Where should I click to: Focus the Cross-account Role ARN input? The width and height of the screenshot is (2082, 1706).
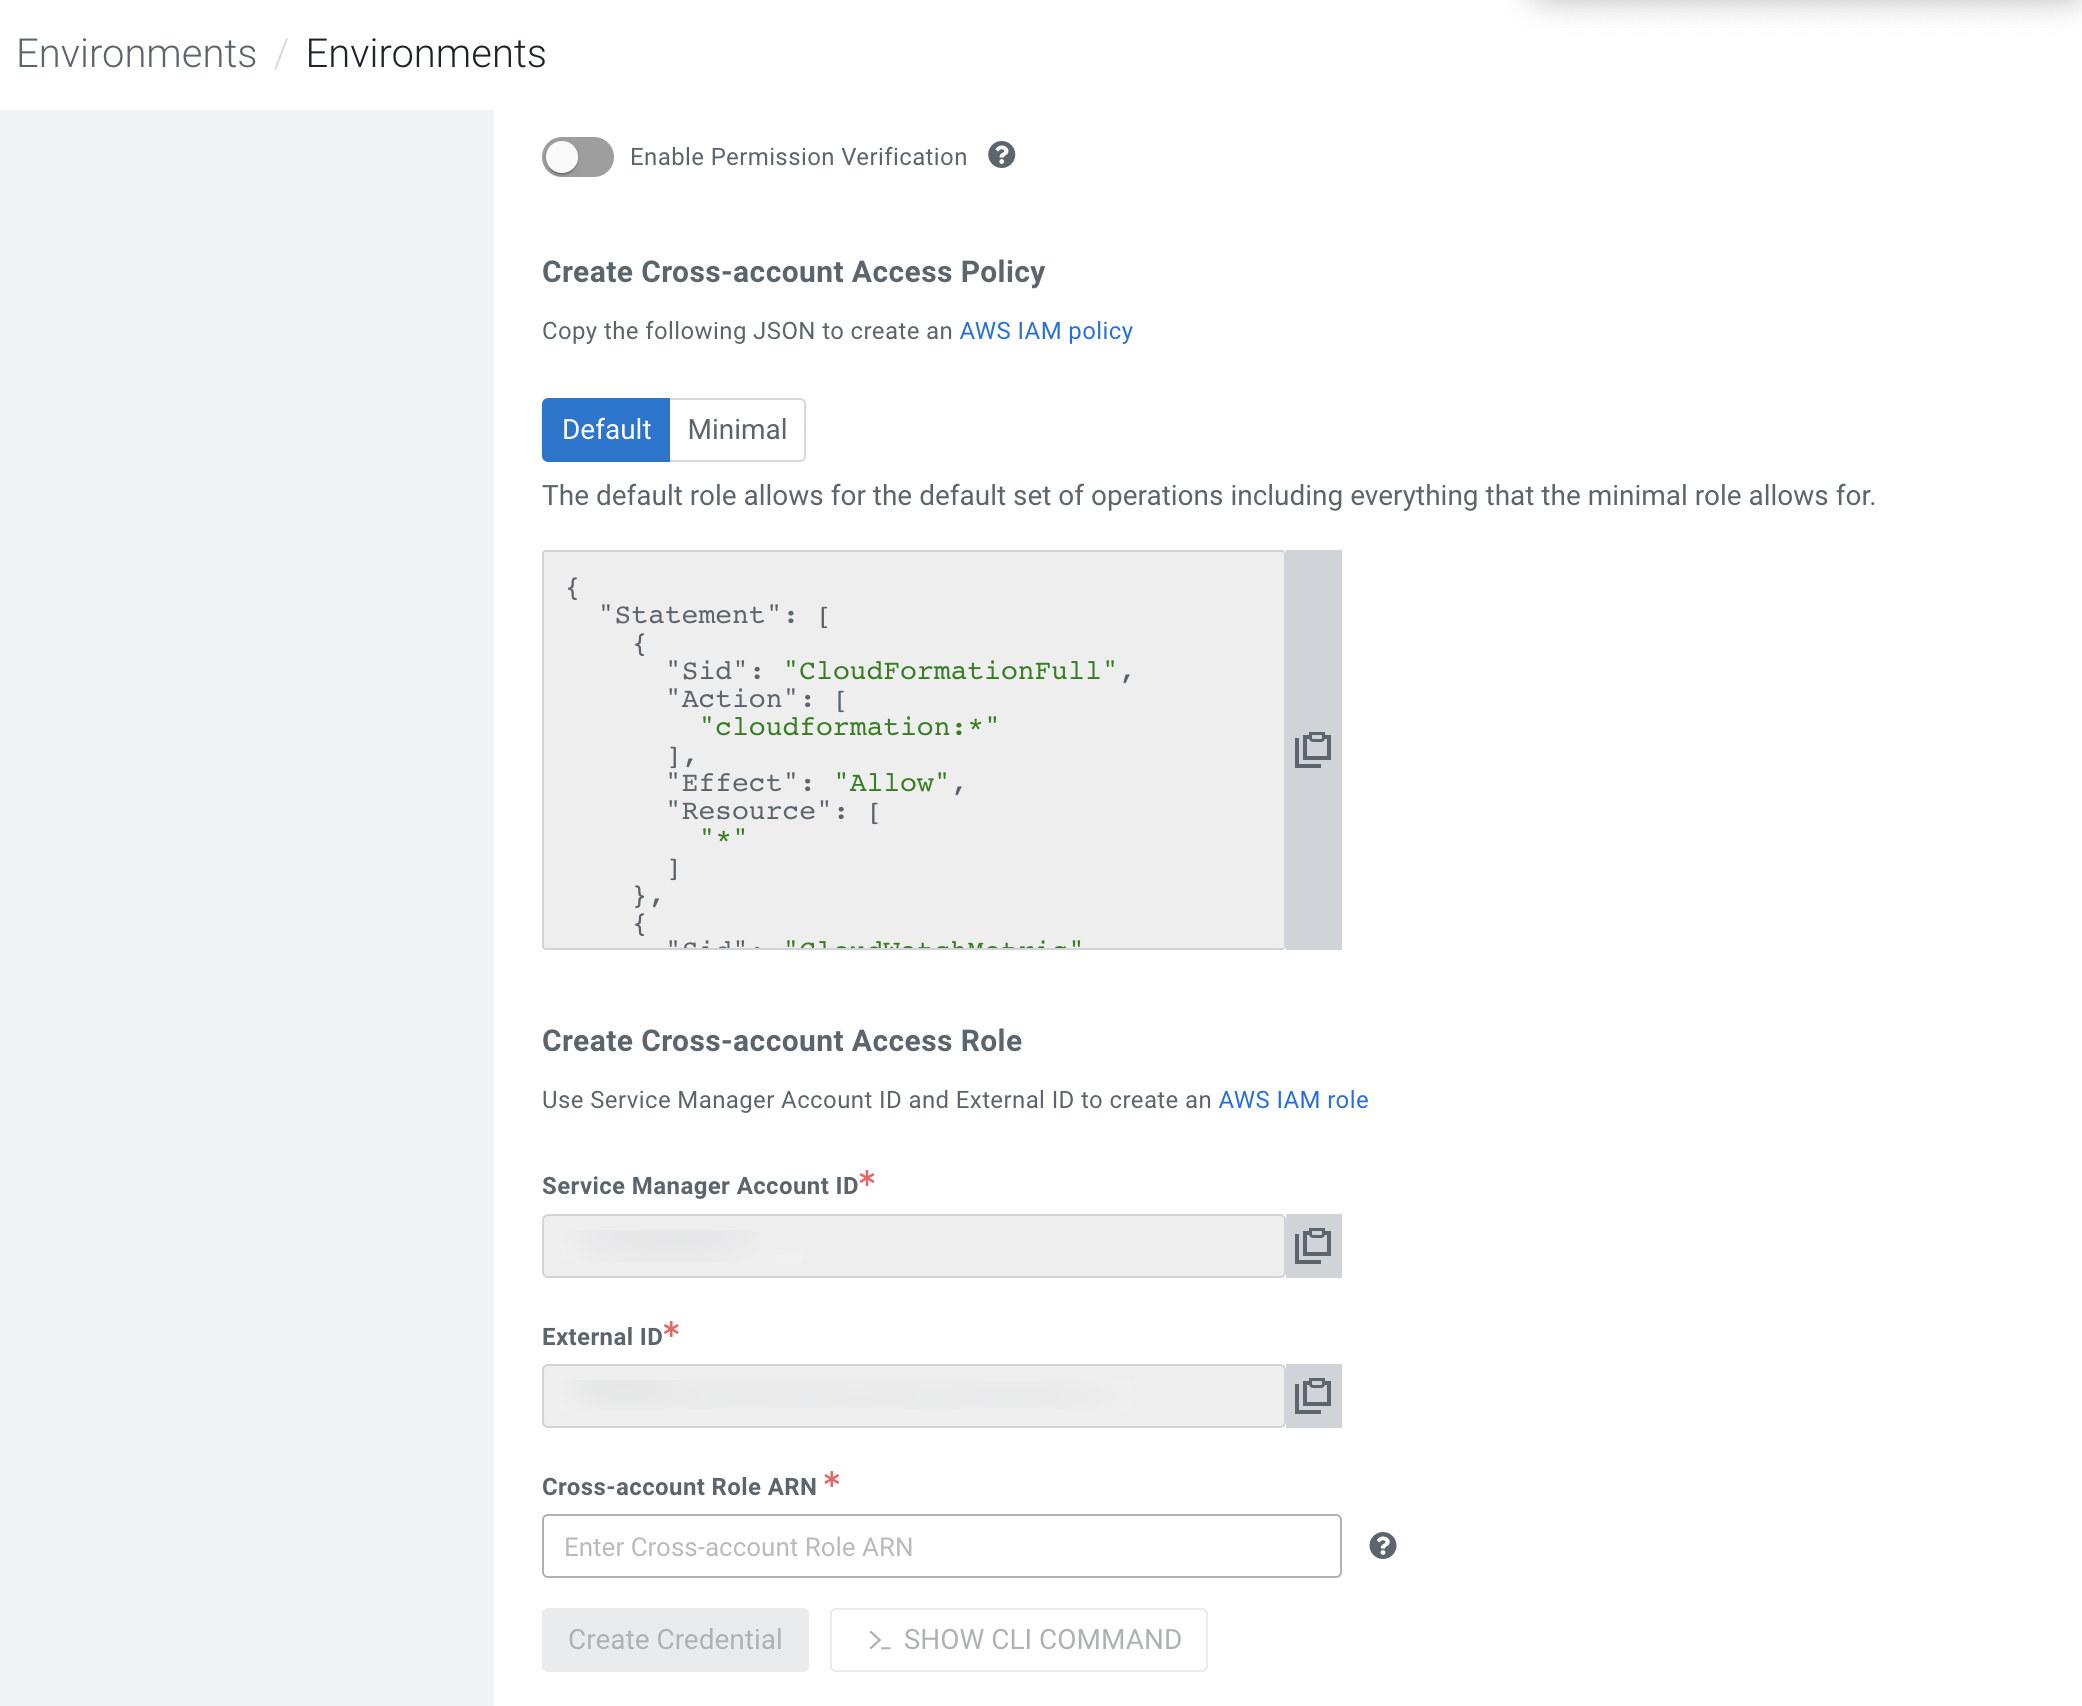(940, 1547)
